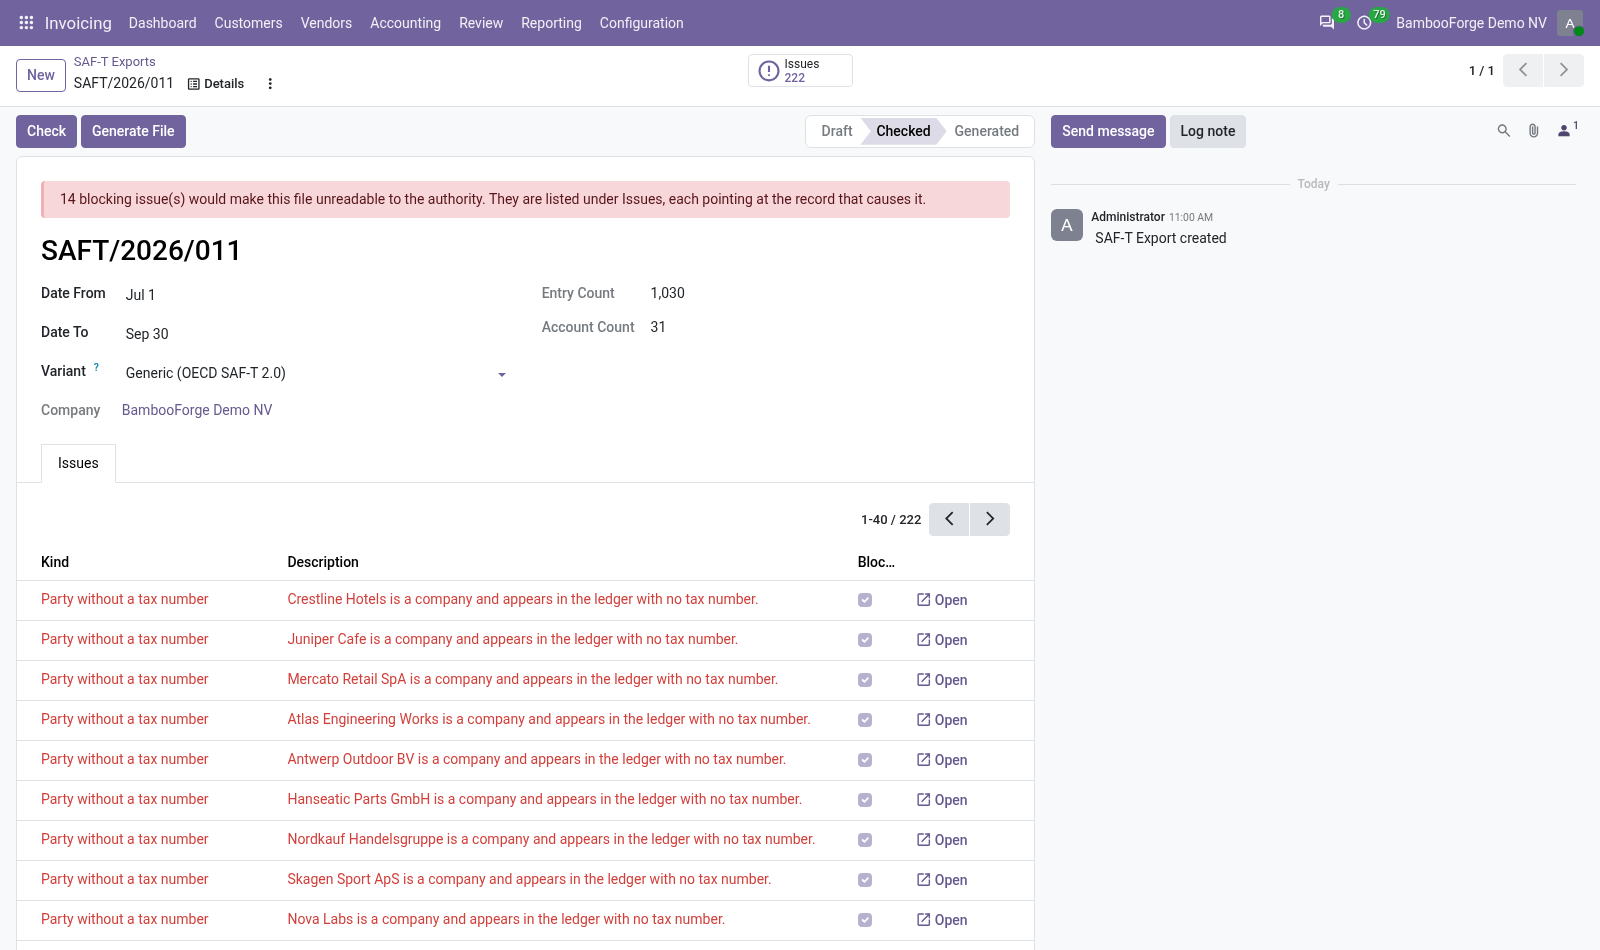This screenshot has width=1600, height=950.
Task: Toggle blocking checkbox for Antwerp Outdoor BV
Action: pos(865,760)
